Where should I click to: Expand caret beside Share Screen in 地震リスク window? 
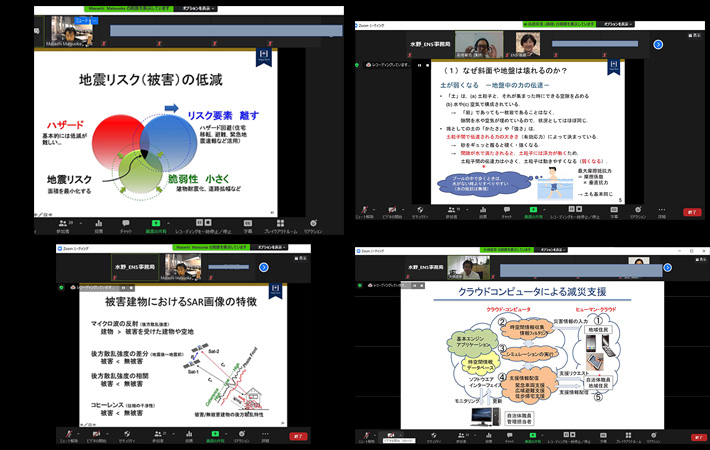pos(168,223)
